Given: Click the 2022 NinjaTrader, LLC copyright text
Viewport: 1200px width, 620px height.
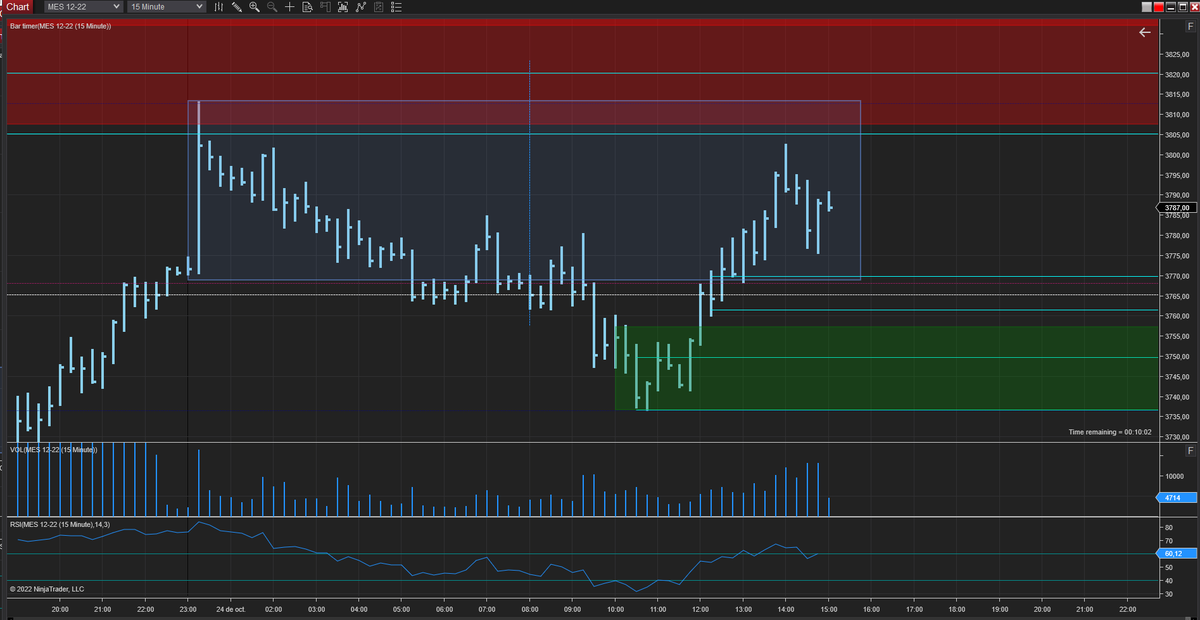Looking at the screenshot, I should click(47, 589).
